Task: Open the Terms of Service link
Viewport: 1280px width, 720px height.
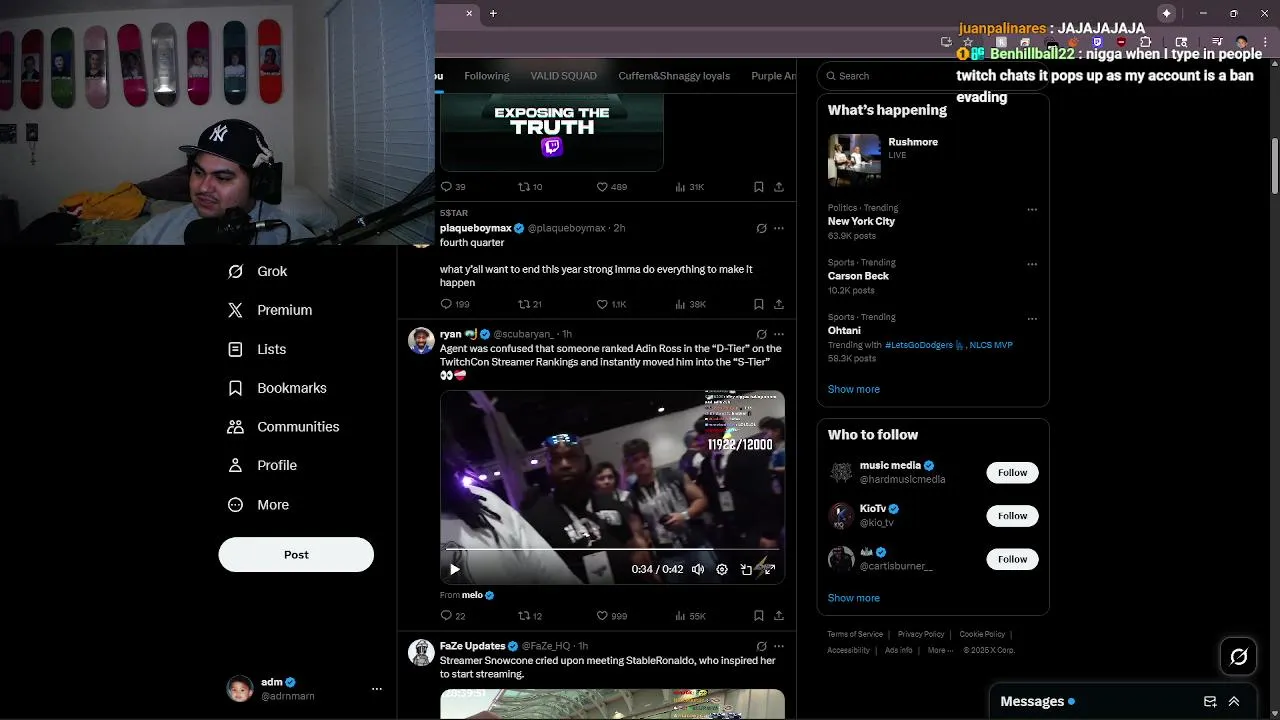Action: 855,634
